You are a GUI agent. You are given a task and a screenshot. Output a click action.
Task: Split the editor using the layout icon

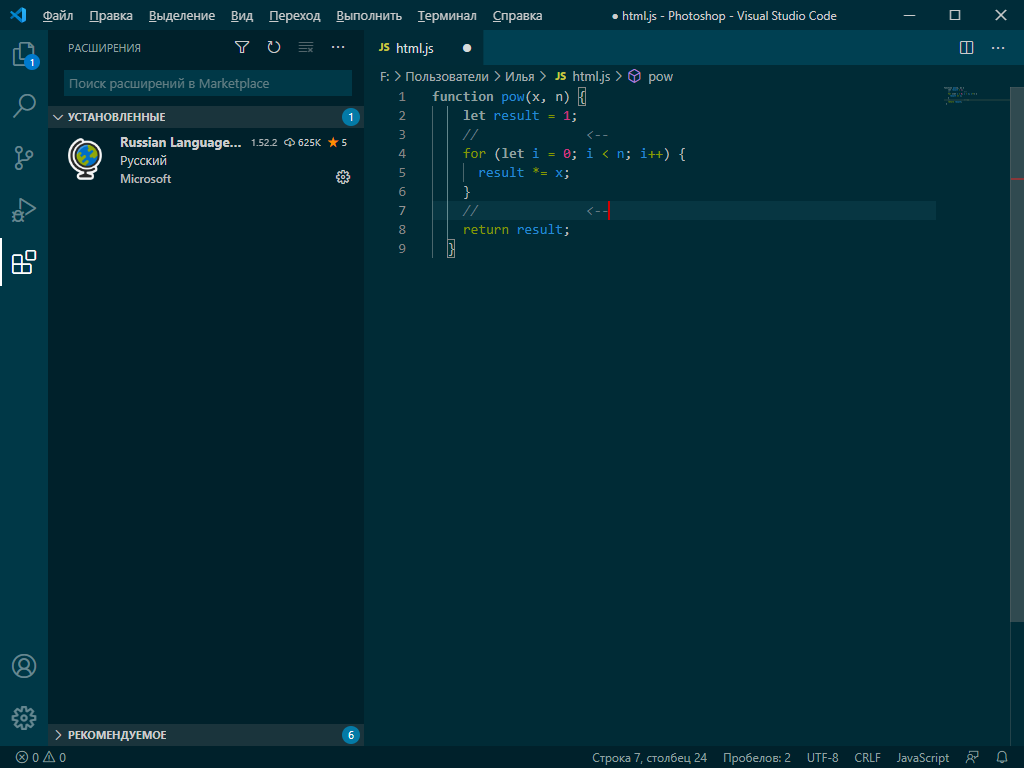pyautogui.click(x=965, y=47)
